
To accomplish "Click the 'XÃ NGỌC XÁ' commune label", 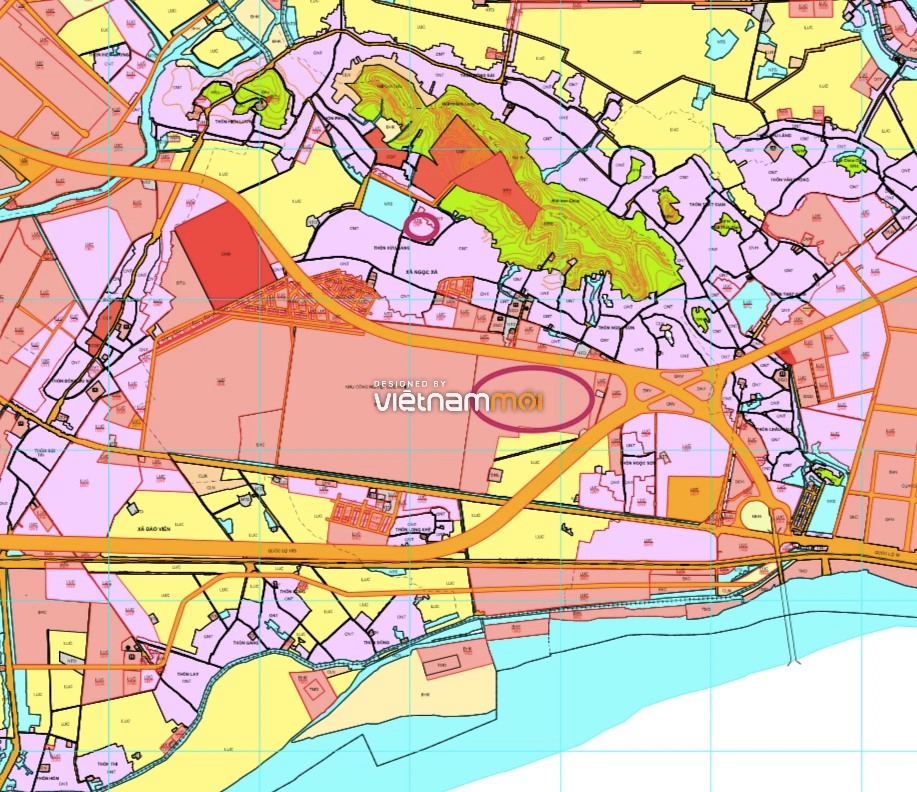I will [421, 272].
